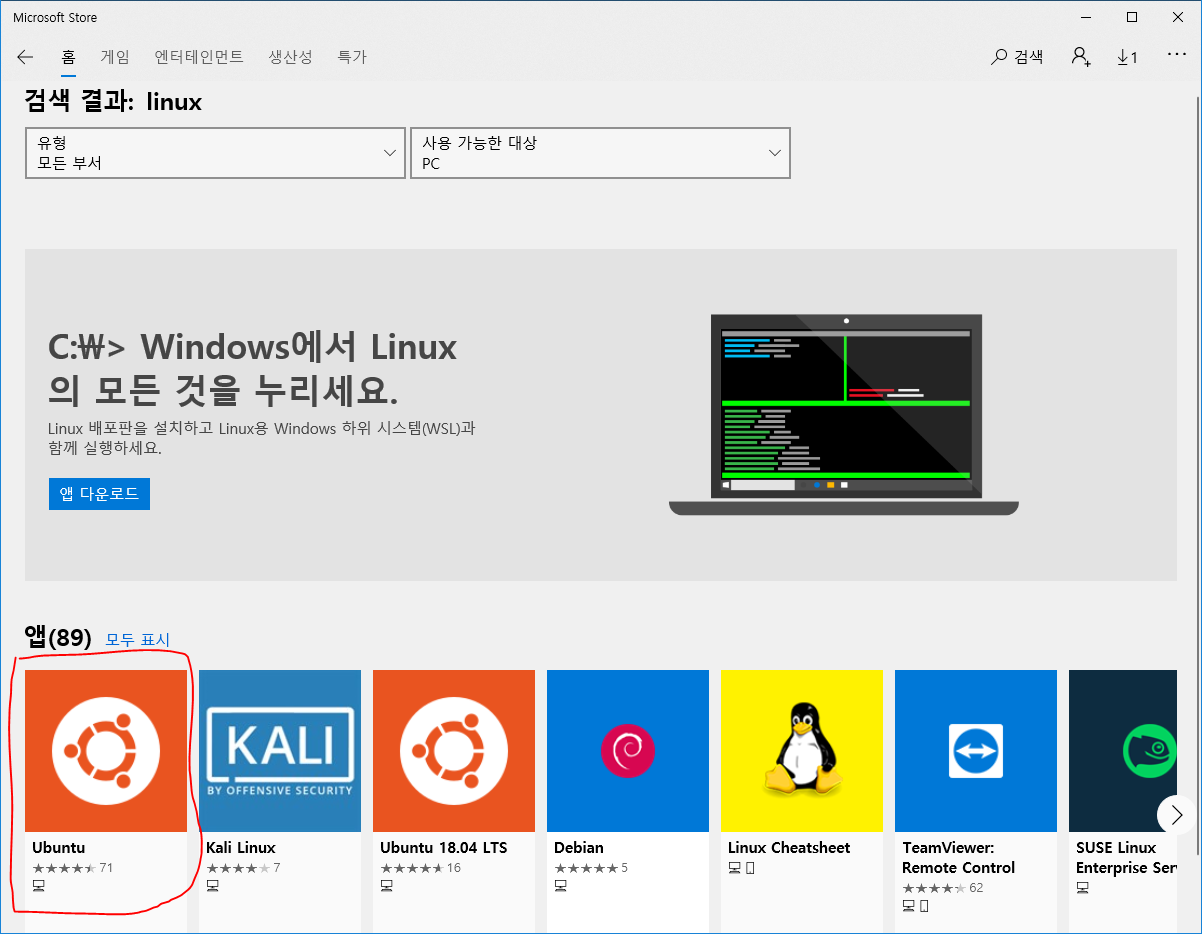Click the Kali Linux rating of 7
This screenshot has width=1202, height=934.
point(243,868)
